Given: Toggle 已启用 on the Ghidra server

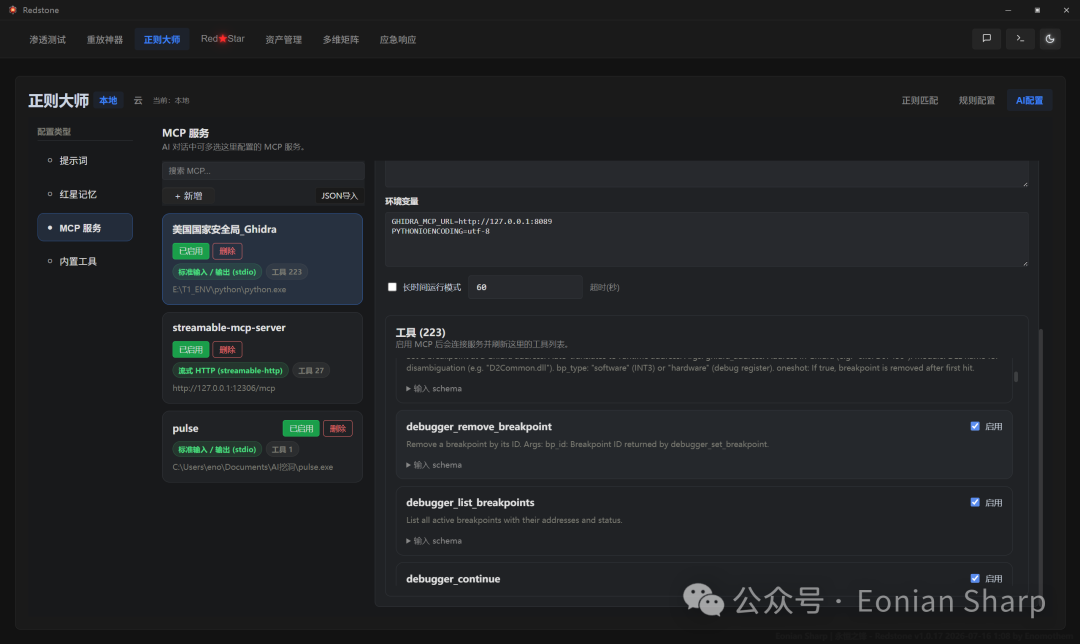Looking at the screenshot, I should [191, 251].
